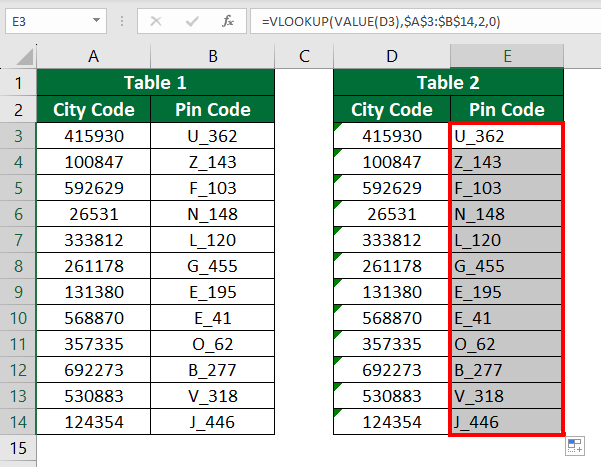Image resolution: width=601 pixels, height=467 pixels.
Task: Select column E header
Action: point(507,56)
